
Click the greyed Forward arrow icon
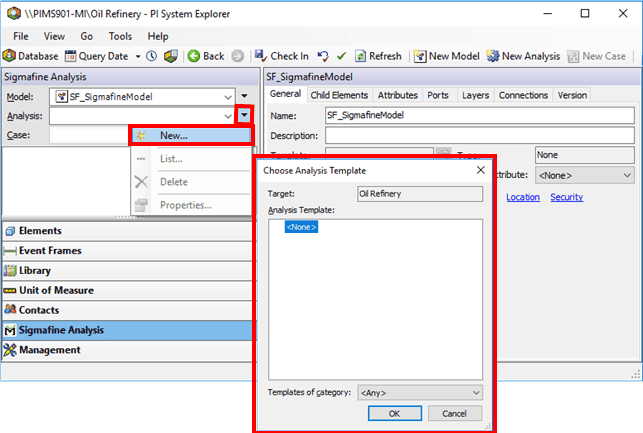click(237, 56)
